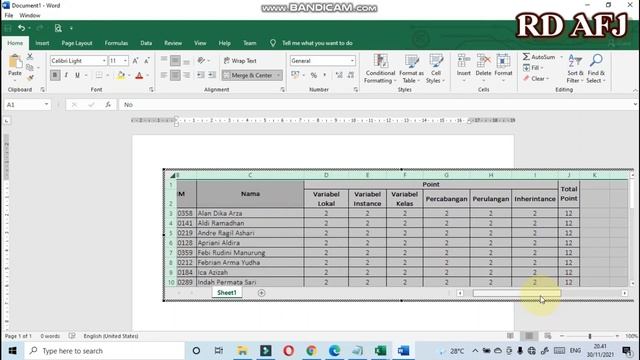Open the Borders dropdown arrow
This screenshot has height=360, width=640.
pos(107,75)
